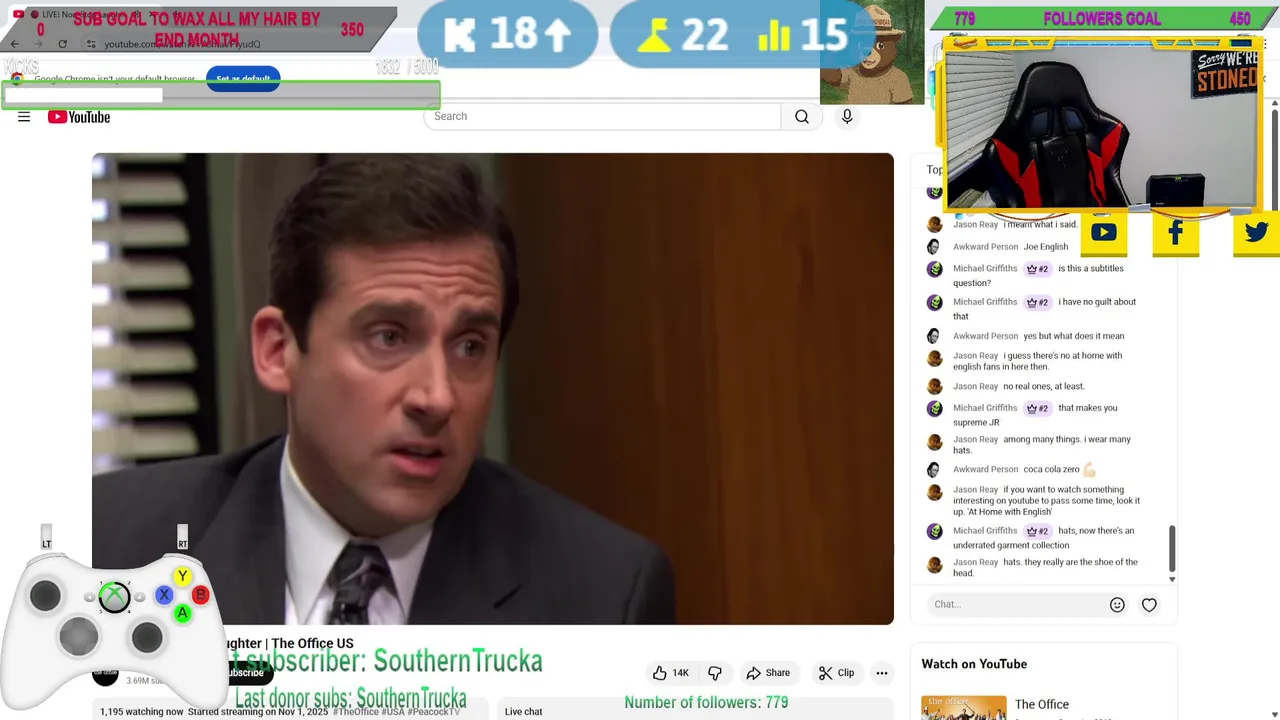
Task: Reload the page with the browser refresh icon
Action: (x=62, y=44)
